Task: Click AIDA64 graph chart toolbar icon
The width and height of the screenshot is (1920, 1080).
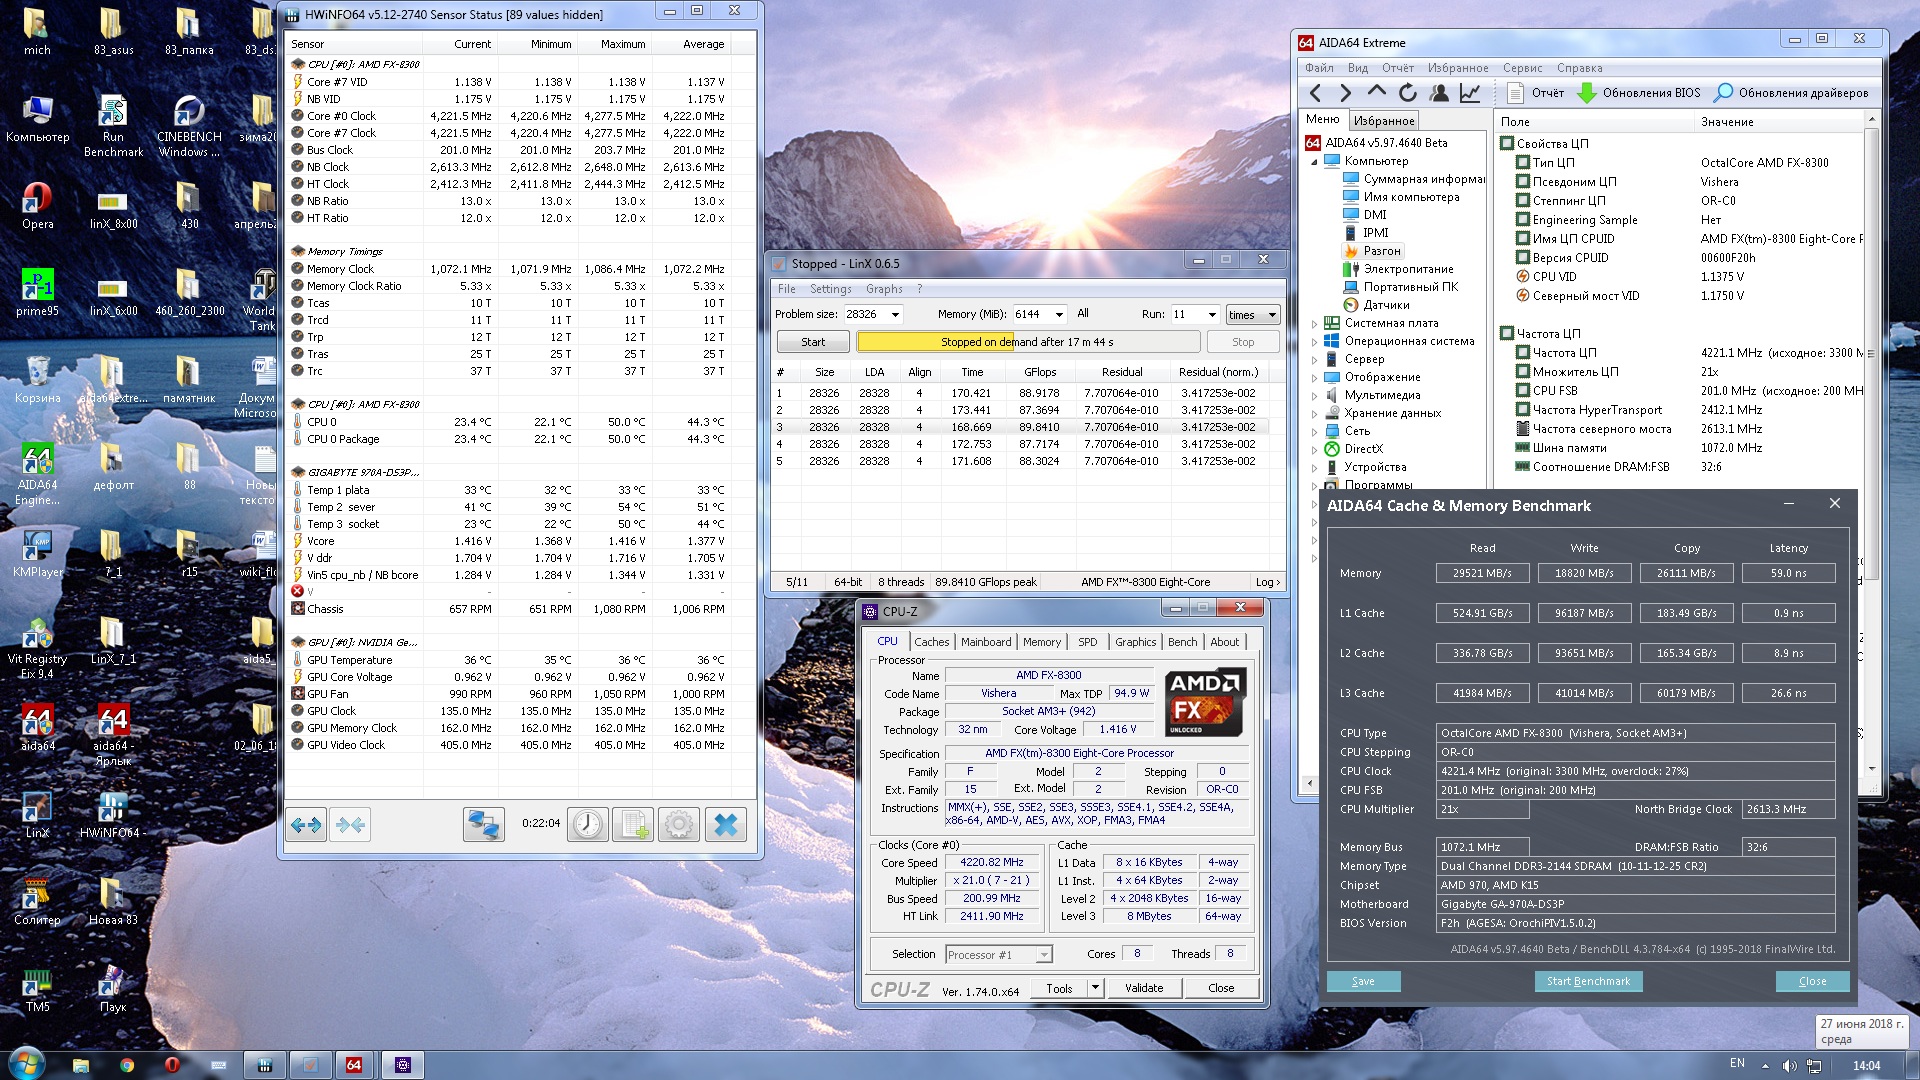Action: (1470, 93)
